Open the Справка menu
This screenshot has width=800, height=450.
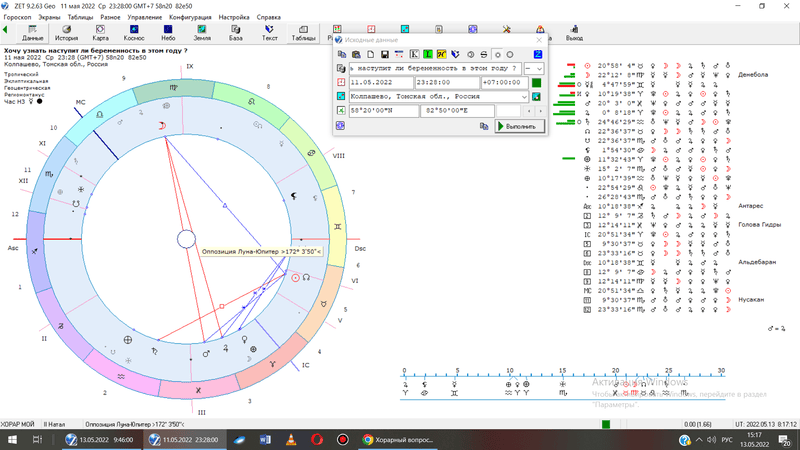click(x=268, y=18)
